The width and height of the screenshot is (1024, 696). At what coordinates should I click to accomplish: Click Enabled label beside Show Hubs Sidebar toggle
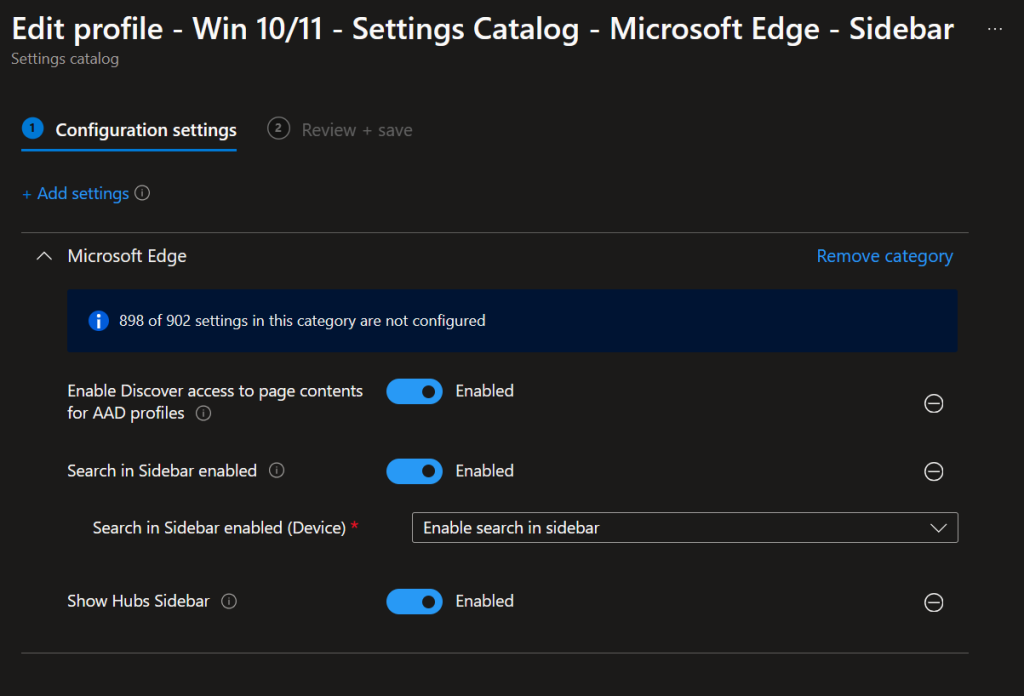coord(485,601)
